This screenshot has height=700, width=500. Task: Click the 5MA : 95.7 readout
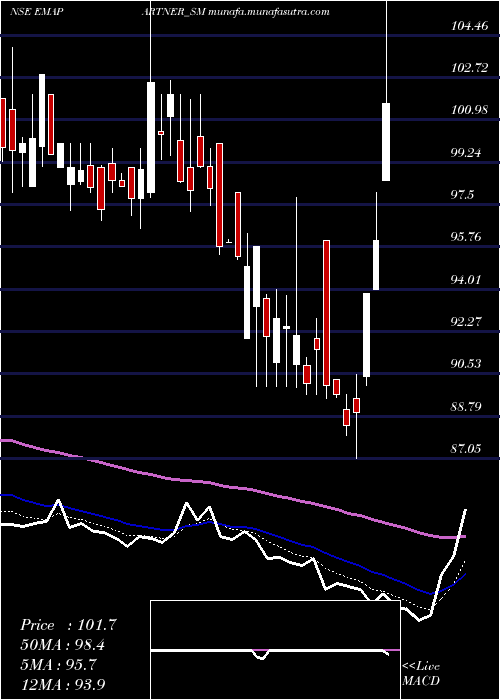coord(58,665)
